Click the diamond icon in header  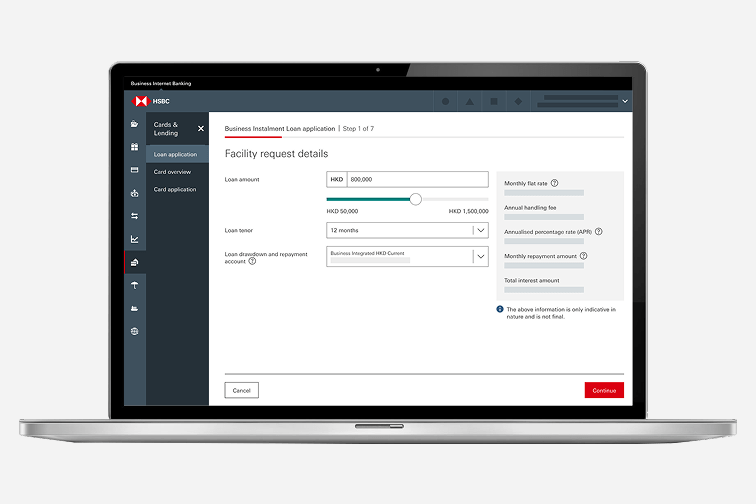click(x=518, y=101)
